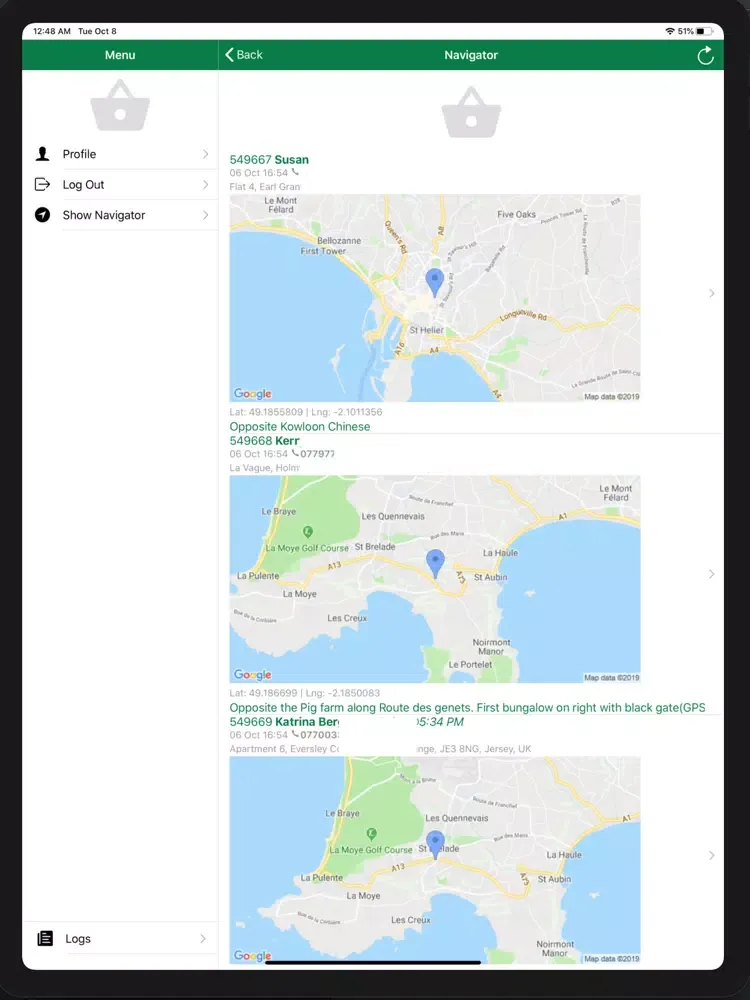Viewport: 750px width, 1000px height.
Task: Select order title 549669 Katrina
Action: (284, 722)
